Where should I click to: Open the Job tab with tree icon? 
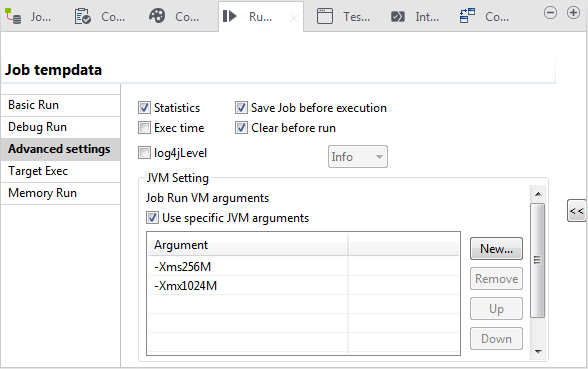tap(28, 16)
